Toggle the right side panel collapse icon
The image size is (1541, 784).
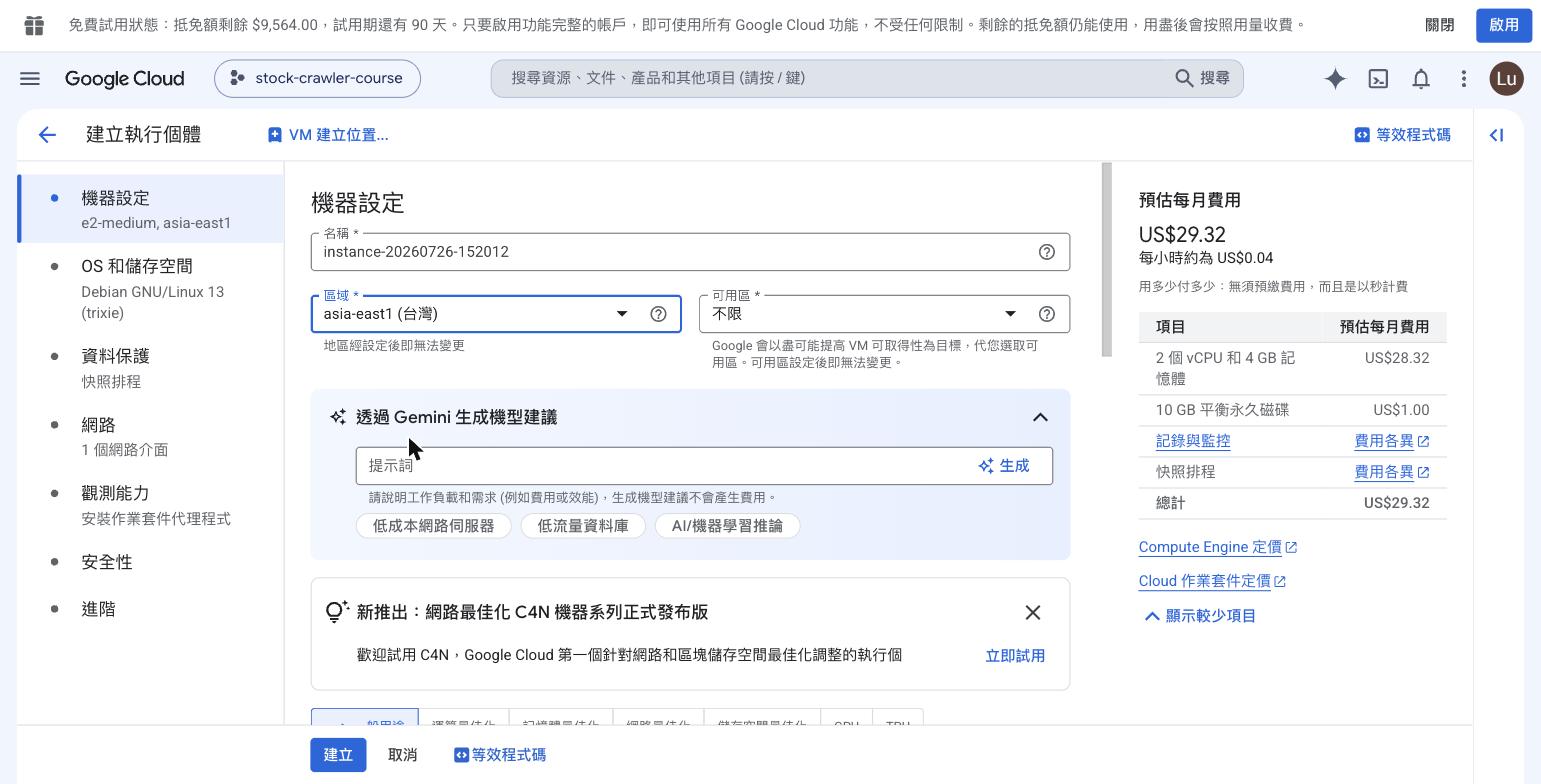click(x=1497, y=135)
